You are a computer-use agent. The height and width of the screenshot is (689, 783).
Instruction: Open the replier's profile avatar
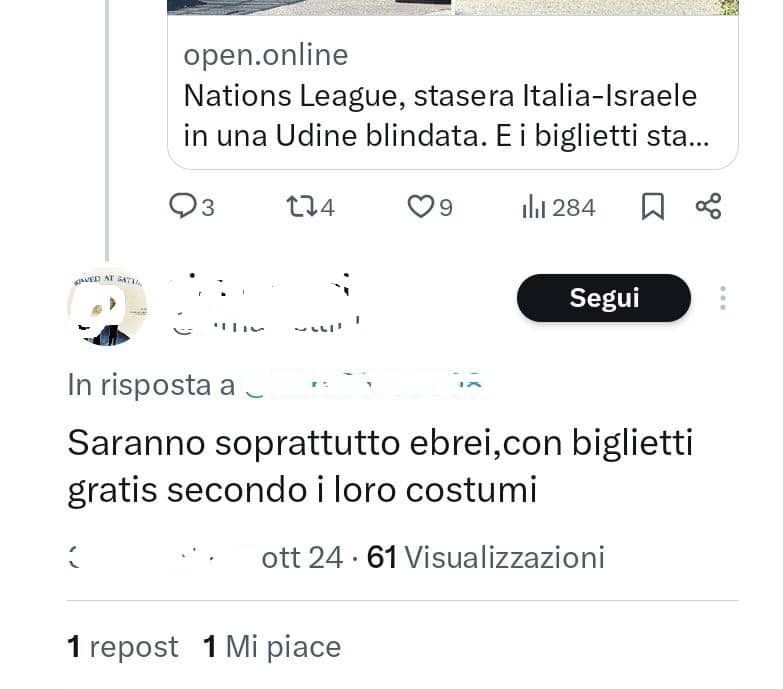[107, 306]
